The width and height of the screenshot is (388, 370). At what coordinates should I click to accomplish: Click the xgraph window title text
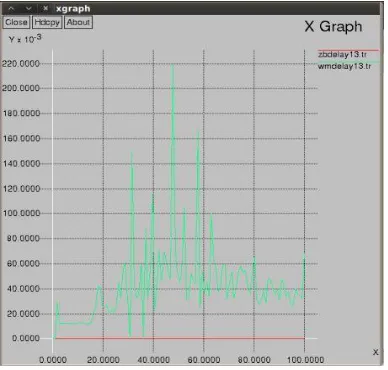click(73, 9)
